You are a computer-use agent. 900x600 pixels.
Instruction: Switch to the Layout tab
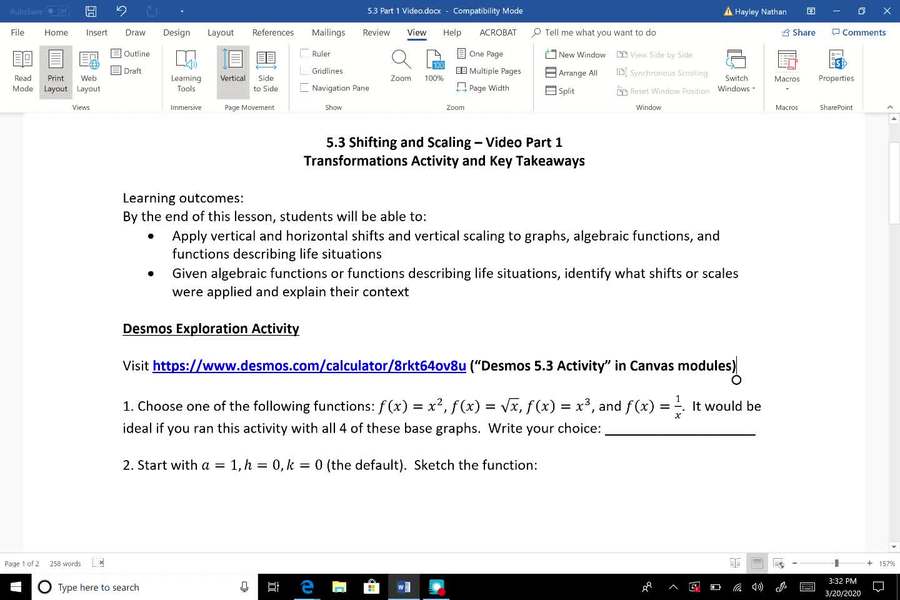[220, 32]
